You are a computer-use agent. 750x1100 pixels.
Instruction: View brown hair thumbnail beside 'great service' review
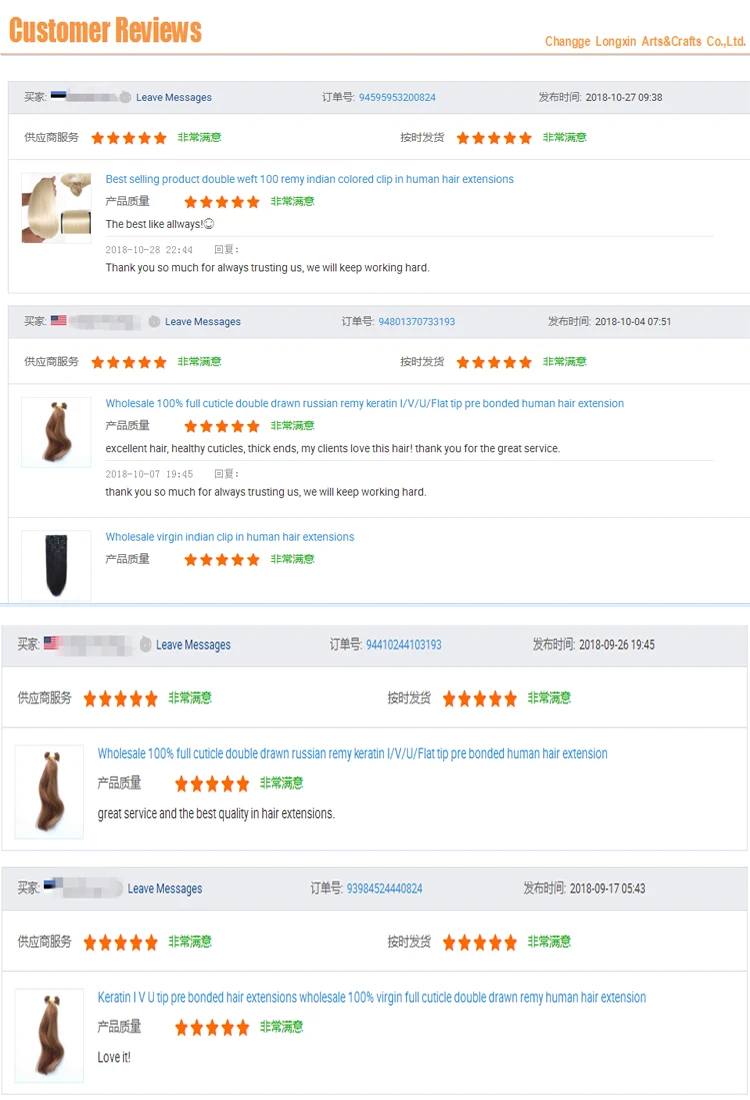pos(49,792)
